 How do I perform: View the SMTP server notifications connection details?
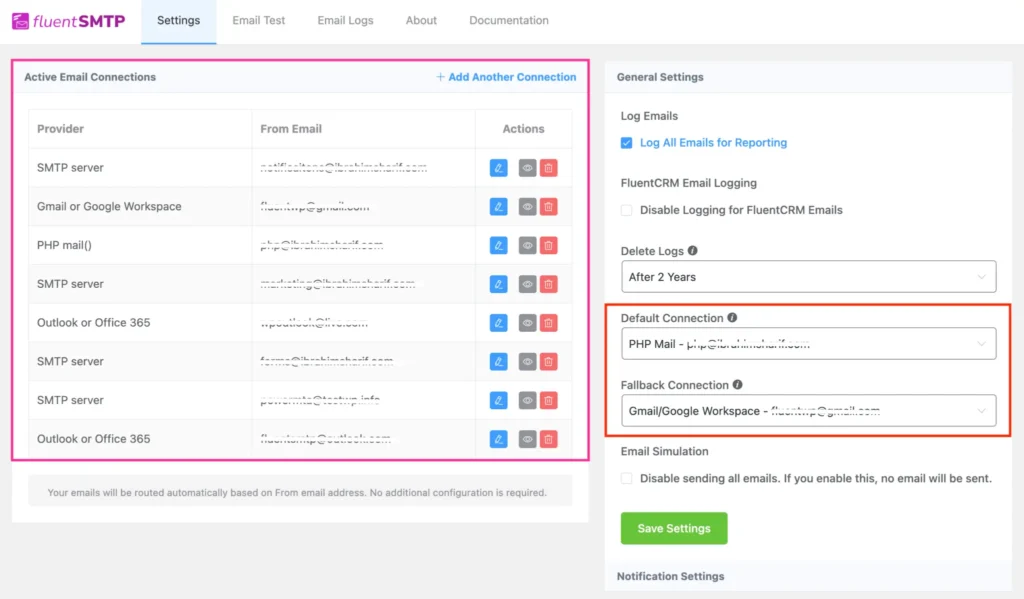coord(527,168)
